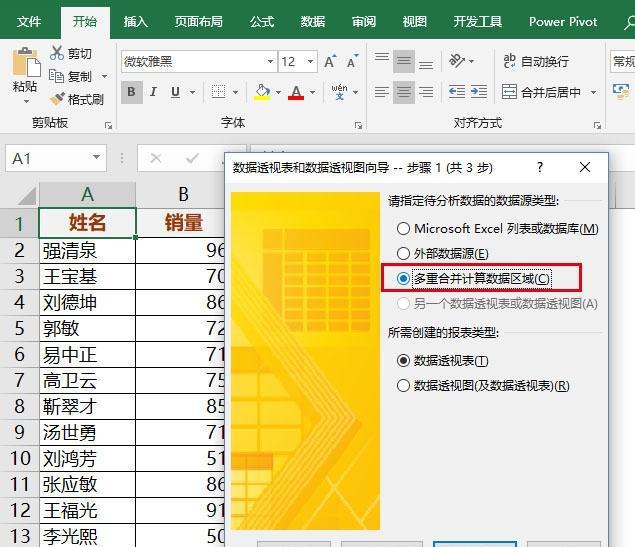Toggle 自动换行 wrap text

(535, 61)
